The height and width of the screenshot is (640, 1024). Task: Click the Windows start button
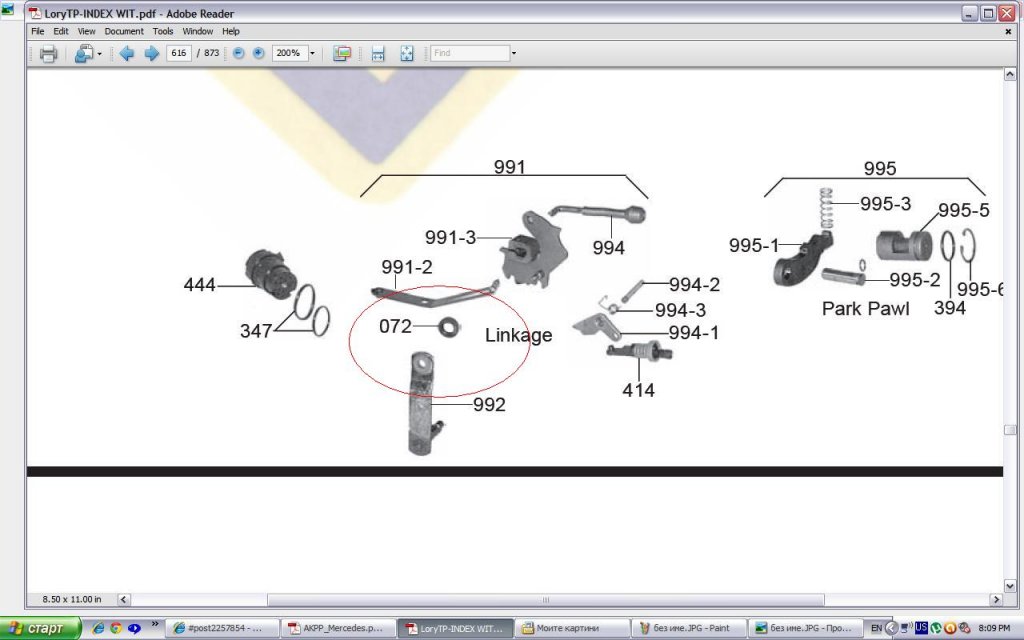click(x=40, y=628)
